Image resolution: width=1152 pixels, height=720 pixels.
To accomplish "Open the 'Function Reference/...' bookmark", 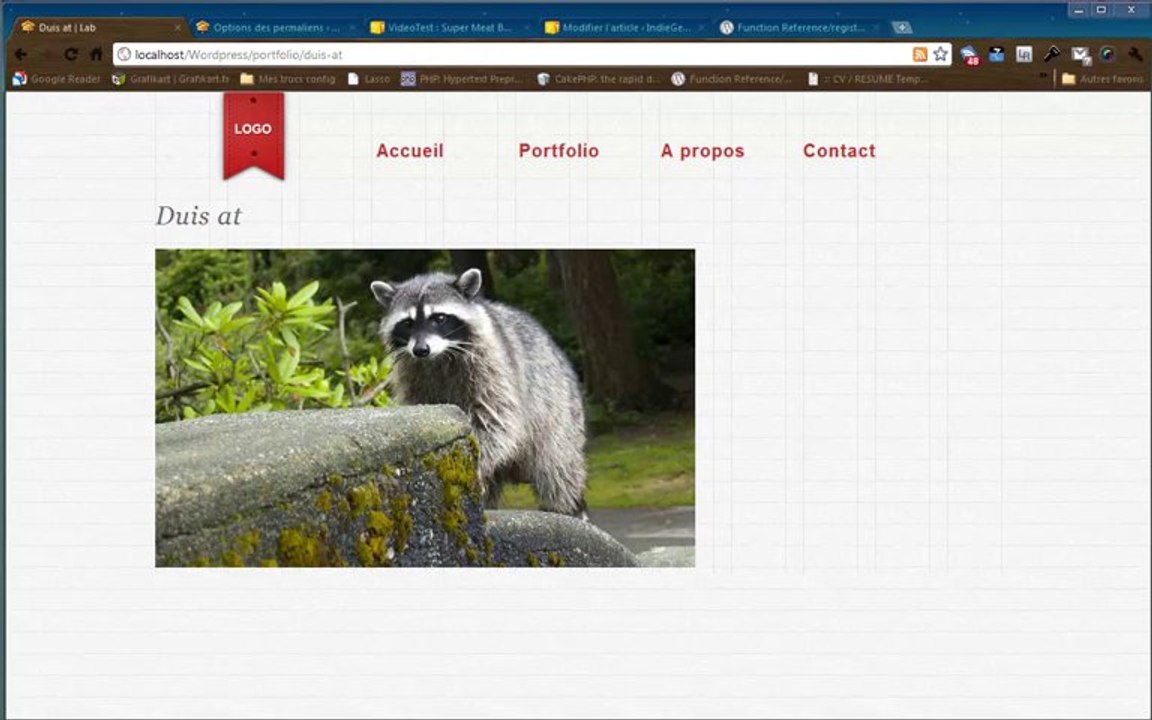I will pos(732,79).
